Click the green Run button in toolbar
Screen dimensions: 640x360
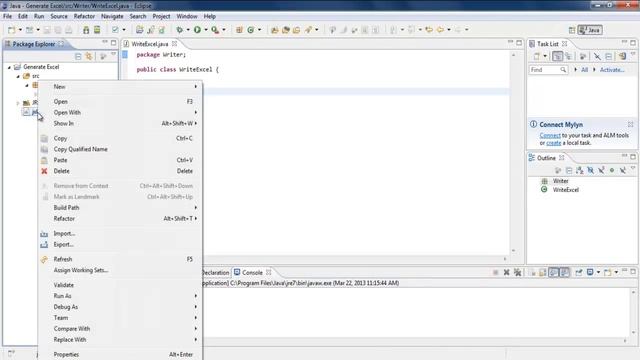(198, 30)
